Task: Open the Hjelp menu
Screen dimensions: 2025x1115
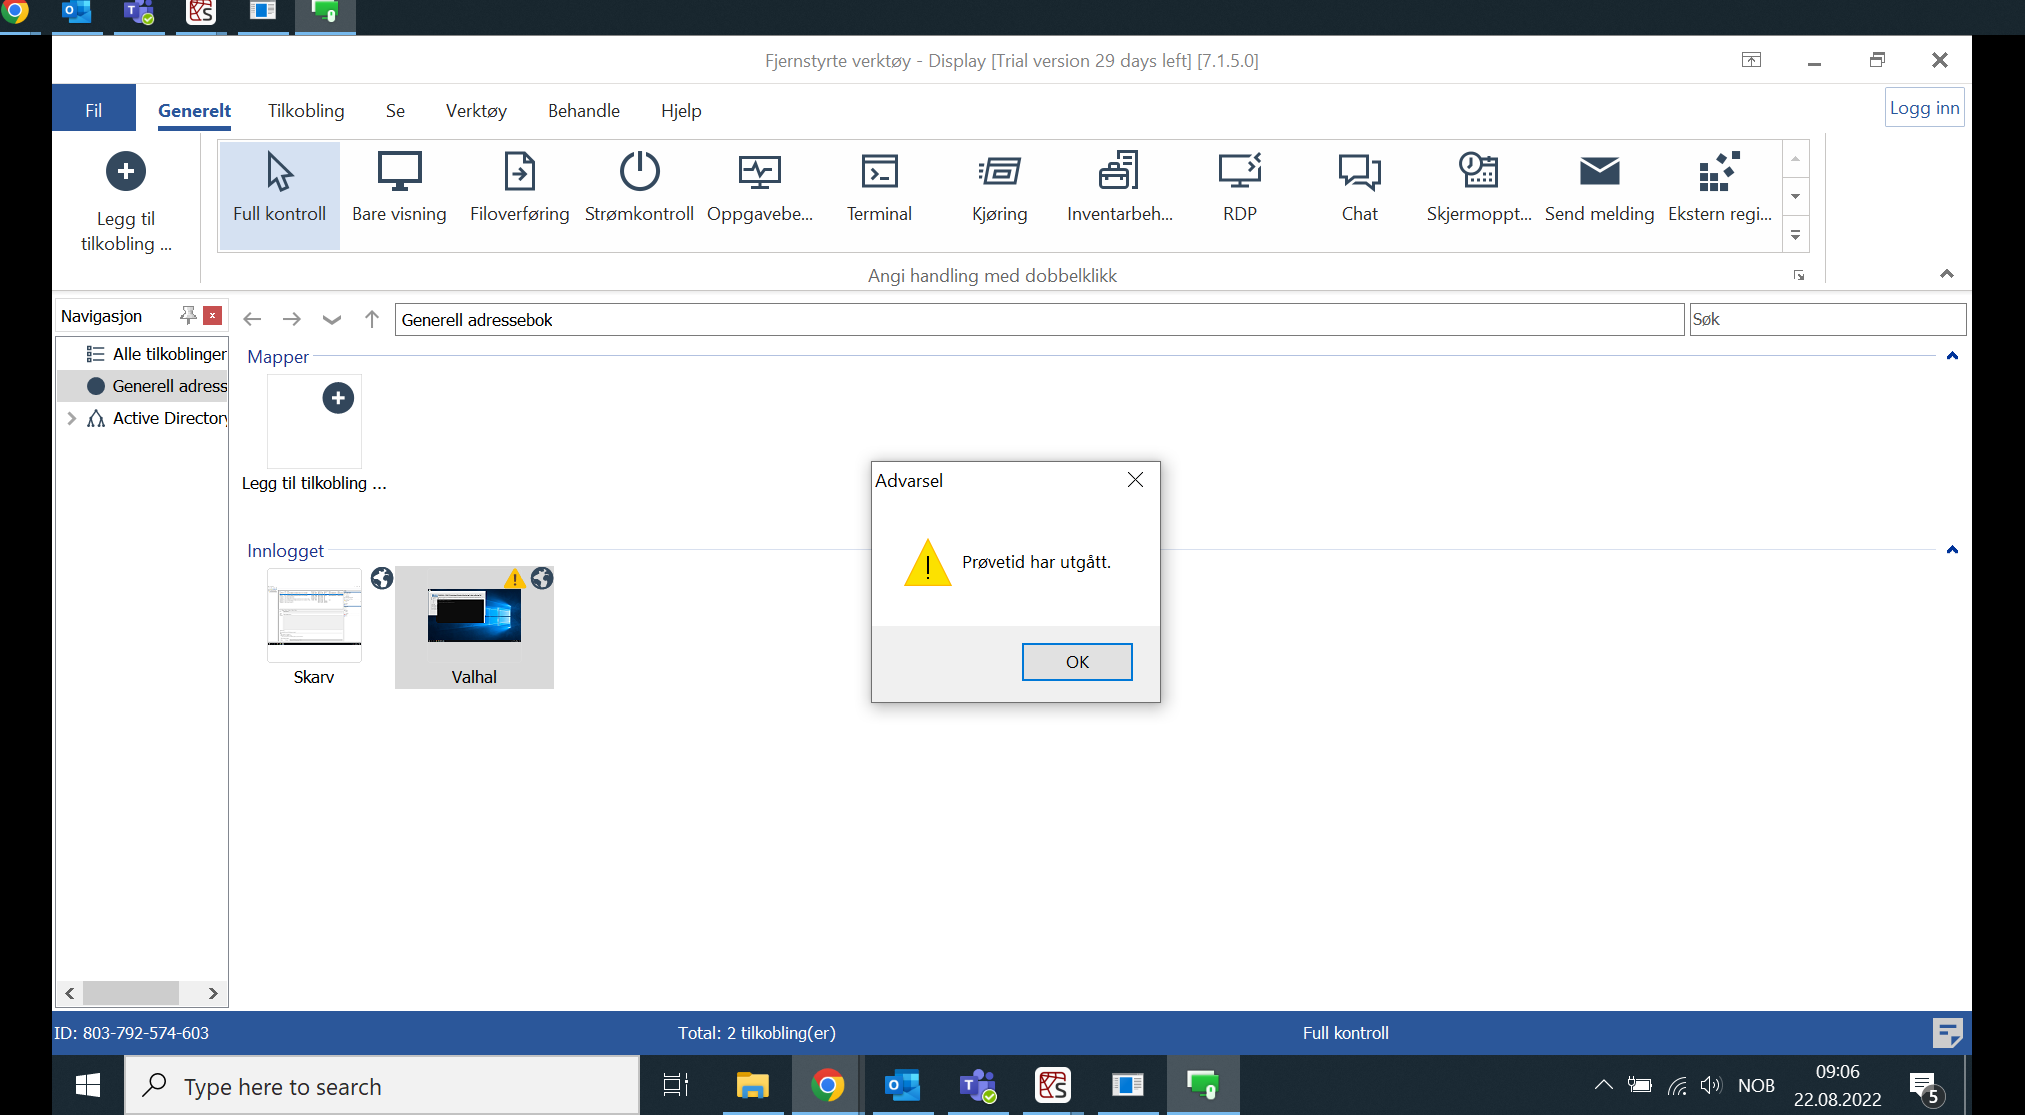Action: (x=680, y=110)
